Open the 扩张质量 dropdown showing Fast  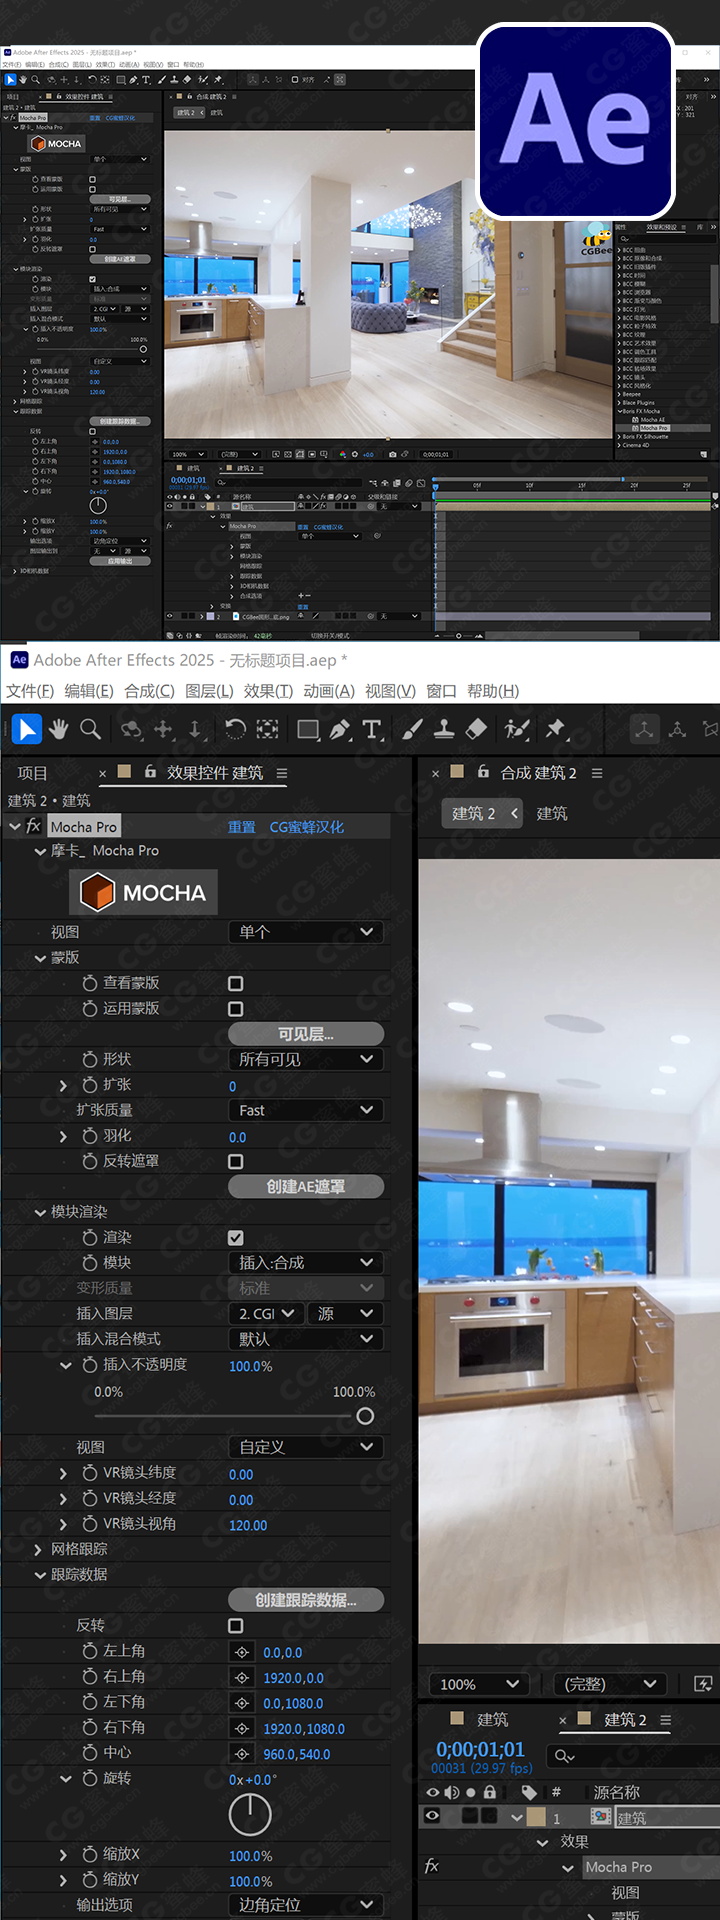click(x=307, y=1110)
